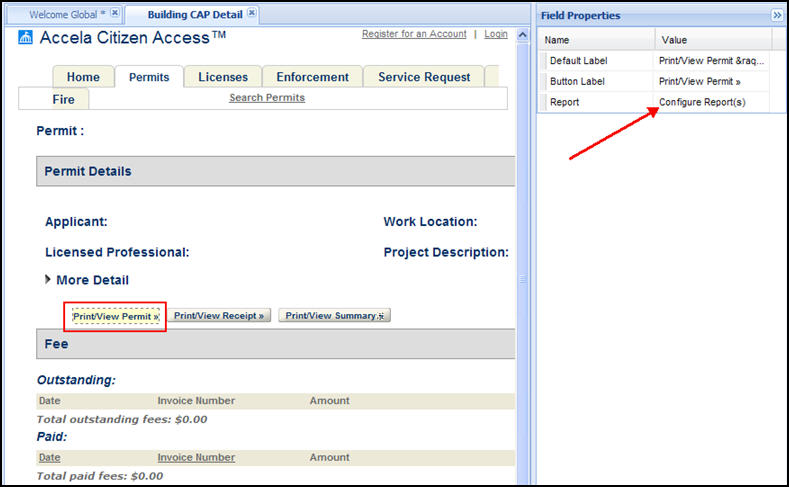Screen dimensions: 789x487
Task: Click the Print/View Summary button
Action: [334, 316]
